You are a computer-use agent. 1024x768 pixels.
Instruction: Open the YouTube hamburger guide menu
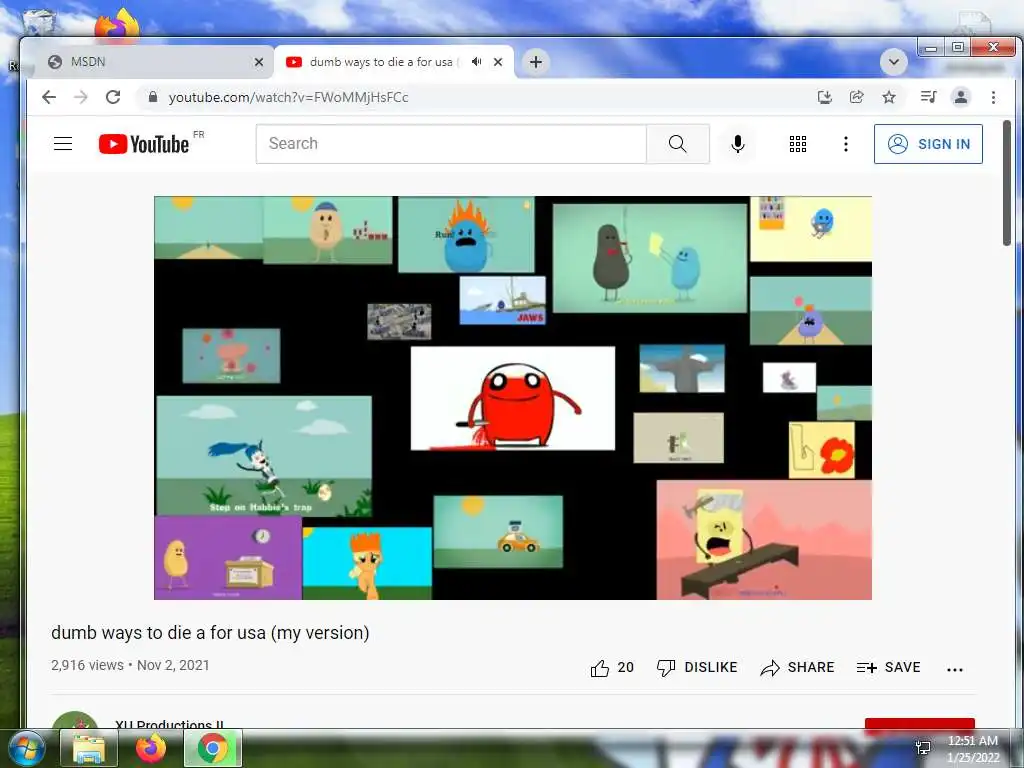(63, 144)
